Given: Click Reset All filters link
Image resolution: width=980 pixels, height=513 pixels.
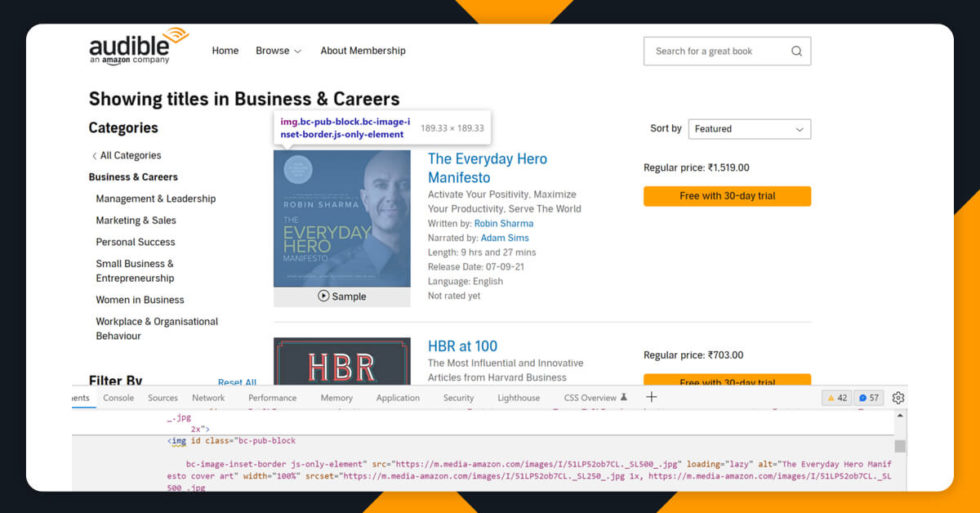Looking at the screenshot, I should click(237, 382).
